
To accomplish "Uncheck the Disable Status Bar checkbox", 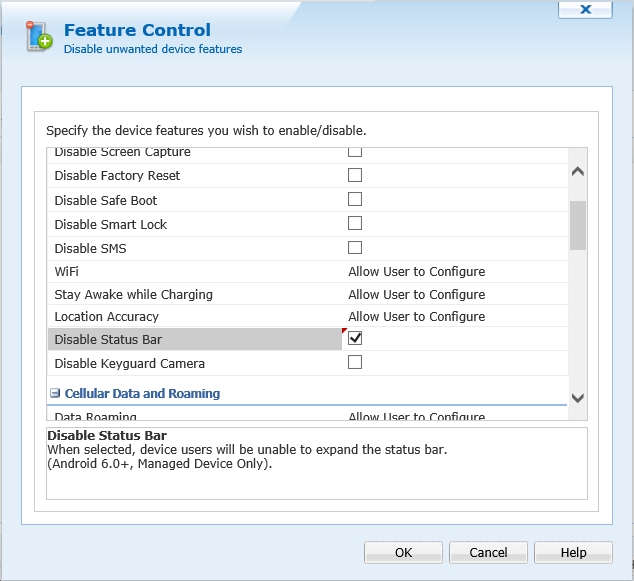I will 355,338.
